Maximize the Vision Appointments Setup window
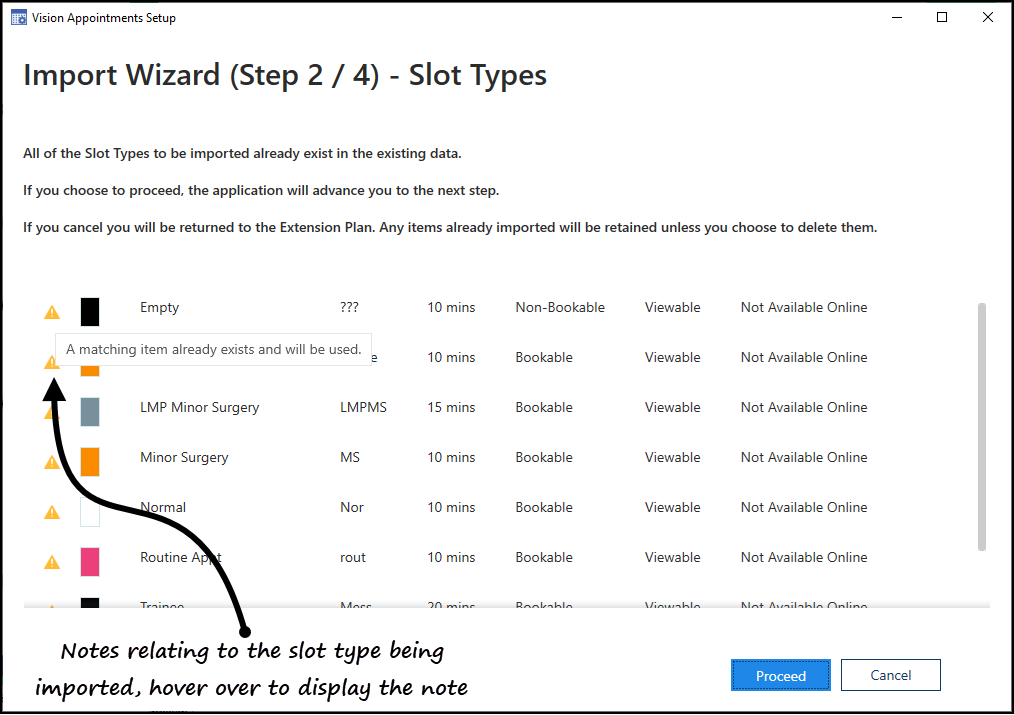 pyautogui.click(x=942, y=17)
